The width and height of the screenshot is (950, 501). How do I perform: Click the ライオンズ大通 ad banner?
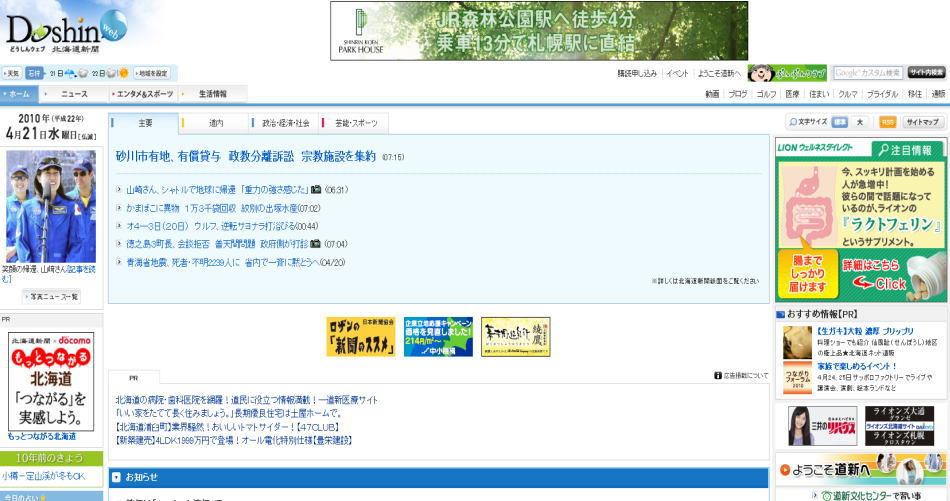point(899,426)
